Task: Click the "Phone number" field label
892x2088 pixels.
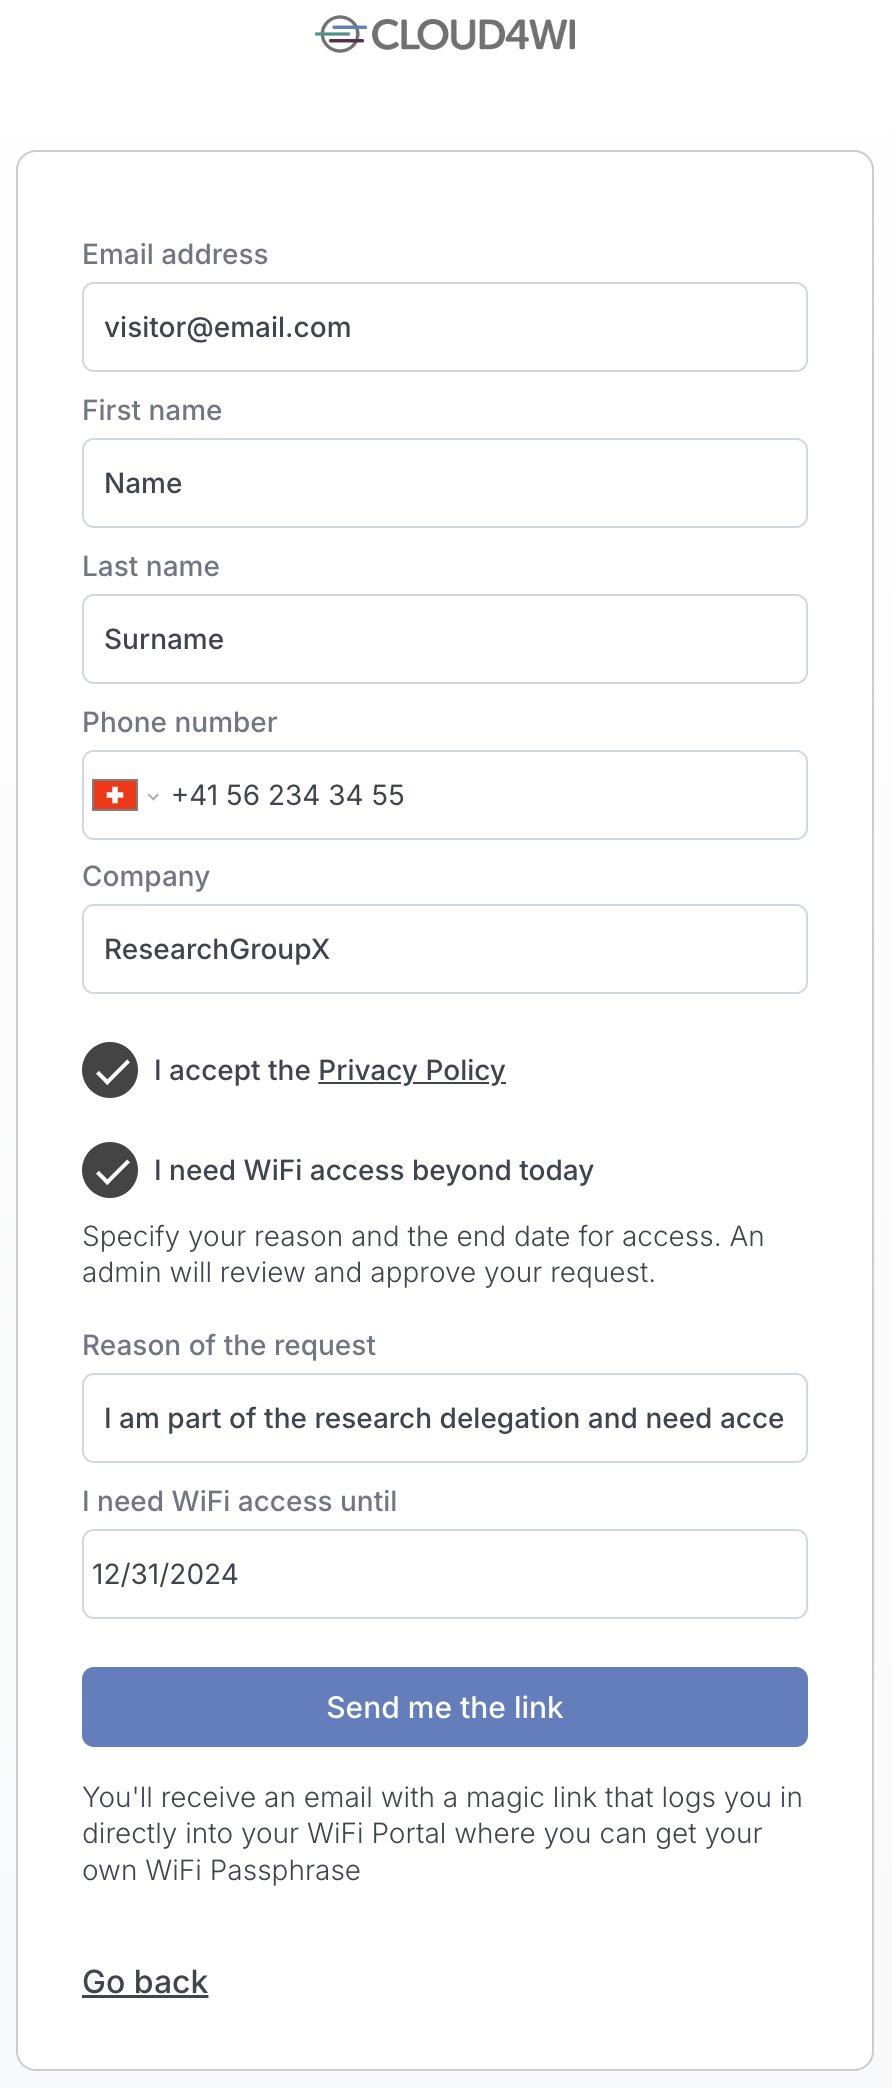Action: coord(180,722)
